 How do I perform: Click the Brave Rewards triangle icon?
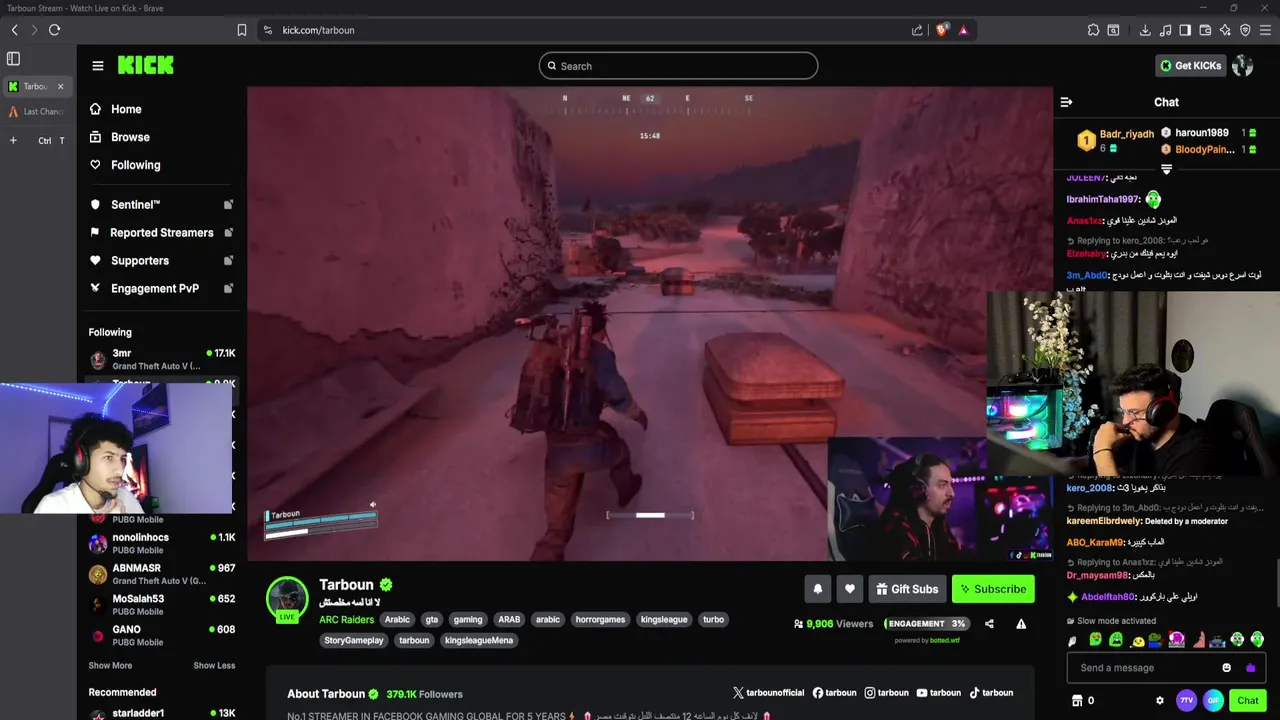click(963, 30)
